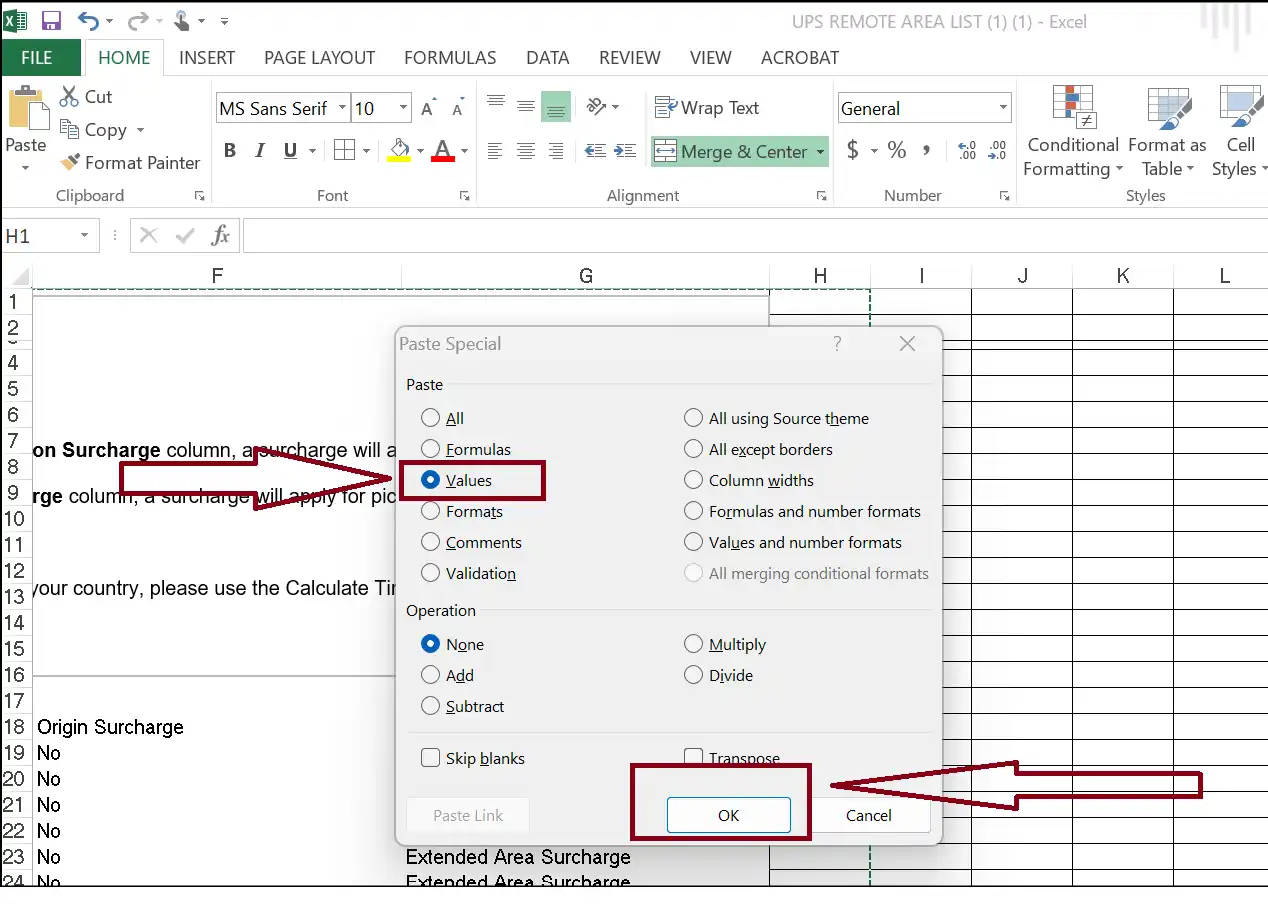
Task: Click Increase Indent icon
Action: tap(626, 151)
